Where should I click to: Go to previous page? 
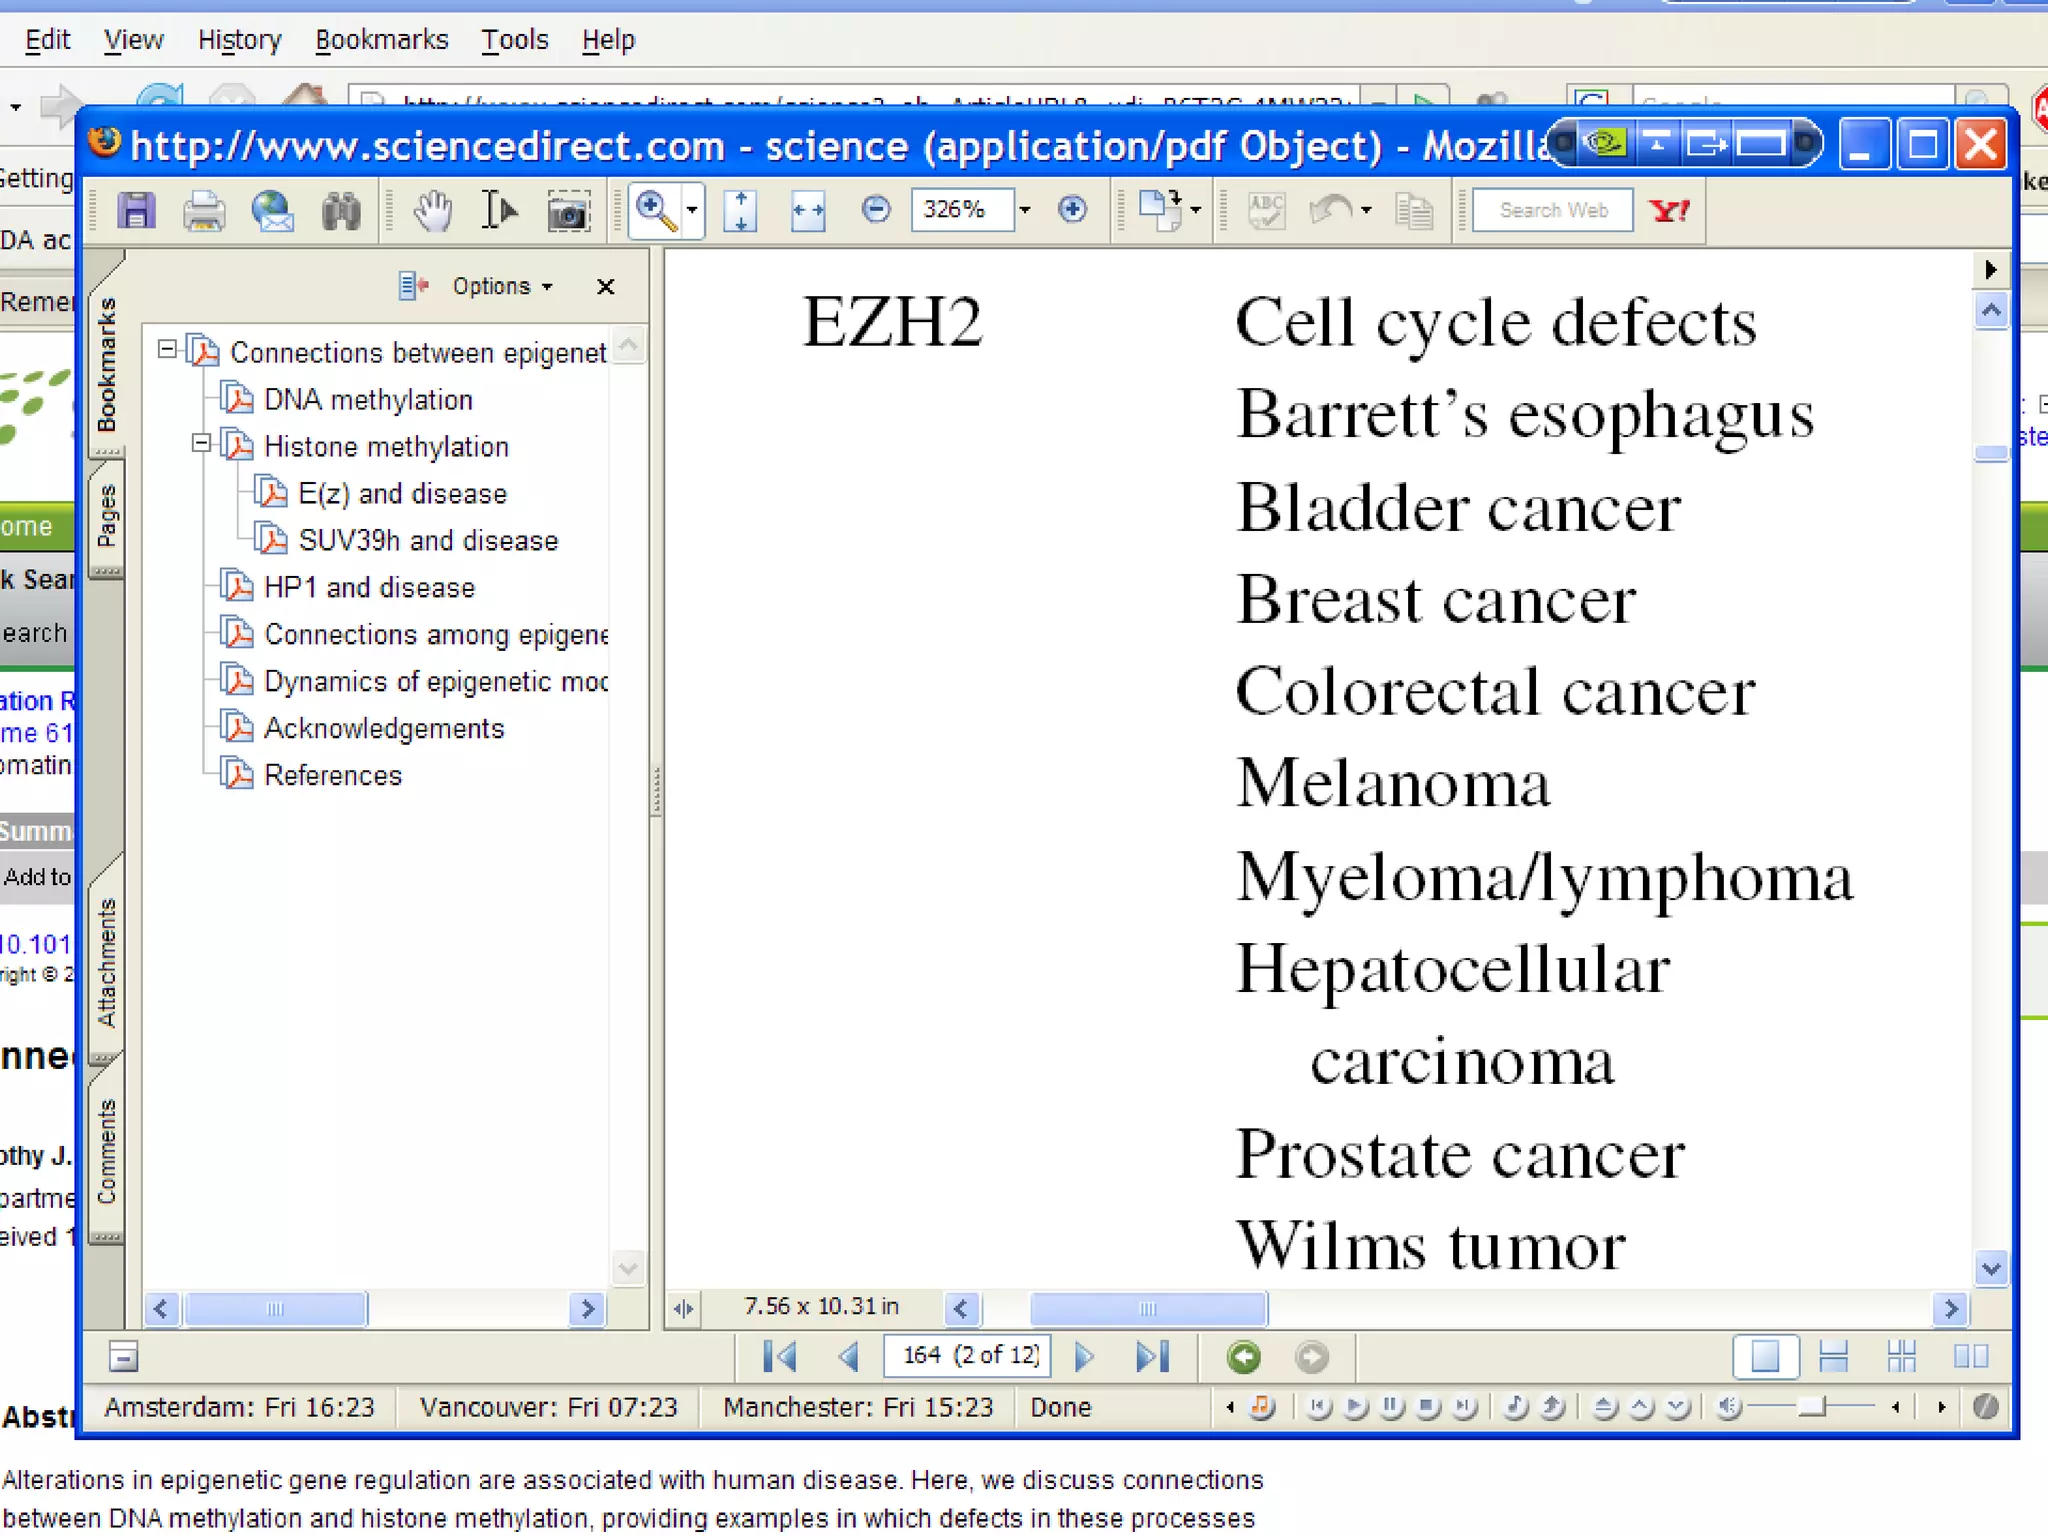point(849,1357)
